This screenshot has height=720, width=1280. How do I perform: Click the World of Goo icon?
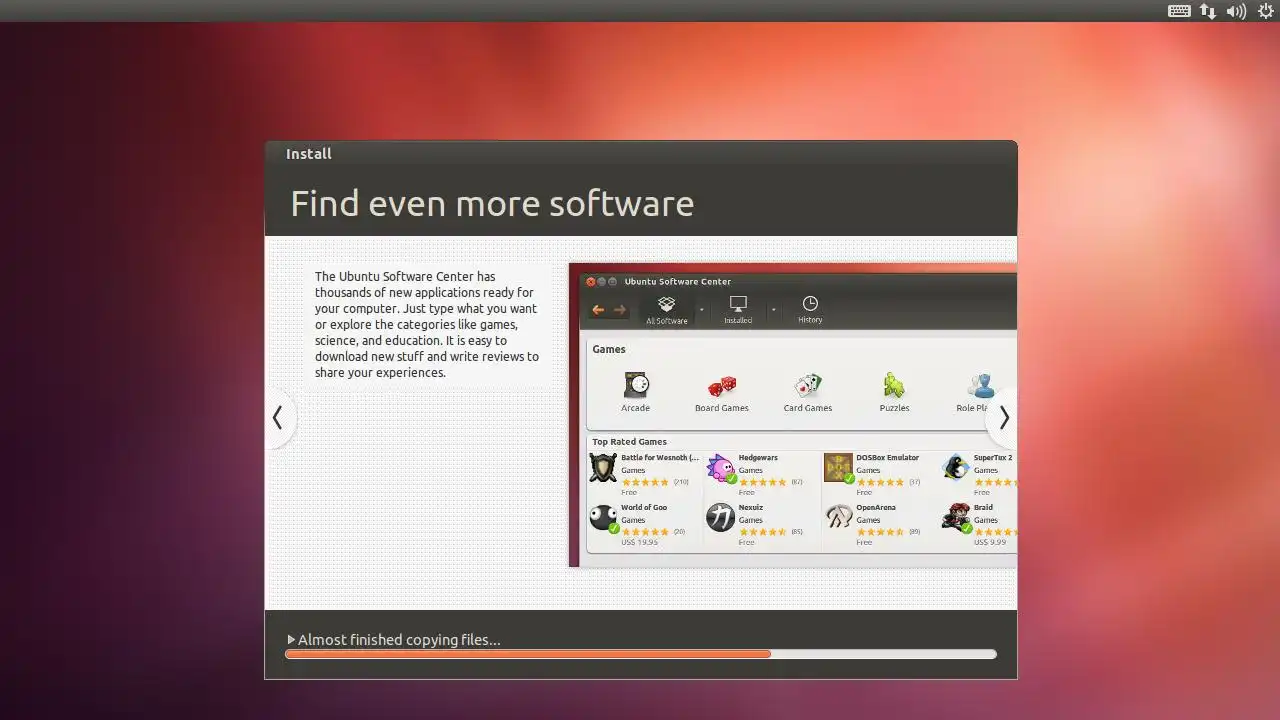(x=603, y=517)
